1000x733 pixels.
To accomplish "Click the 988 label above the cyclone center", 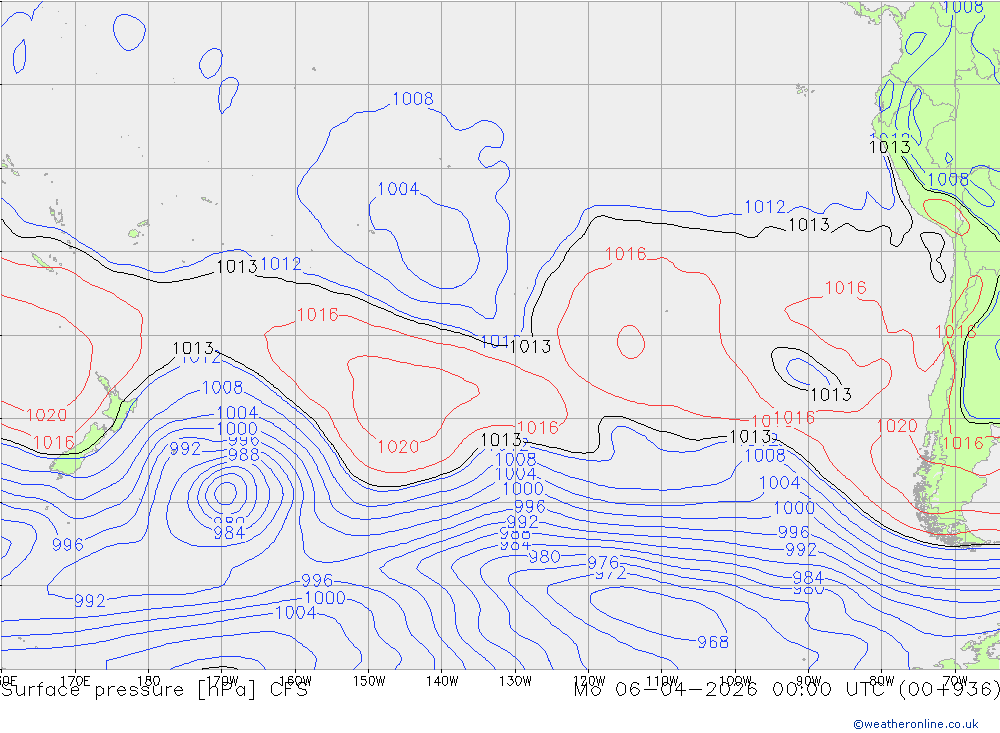I will (244, 455).
